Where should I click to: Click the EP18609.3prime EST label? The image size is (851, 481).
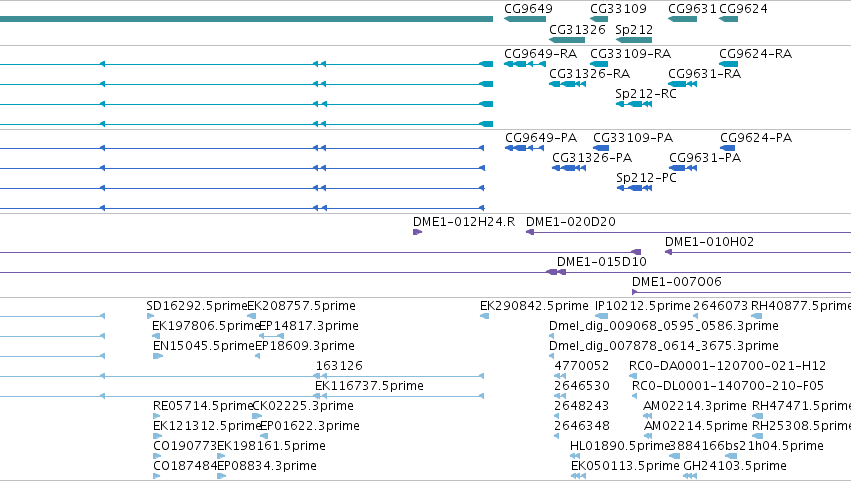click(x=305, y=346)
